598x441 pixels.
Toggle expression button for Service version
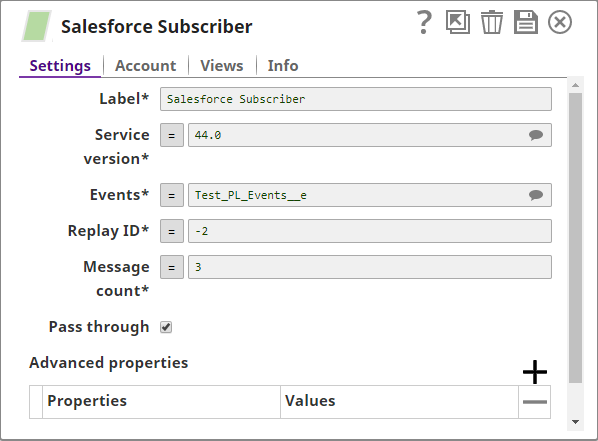tap(172, 135)
